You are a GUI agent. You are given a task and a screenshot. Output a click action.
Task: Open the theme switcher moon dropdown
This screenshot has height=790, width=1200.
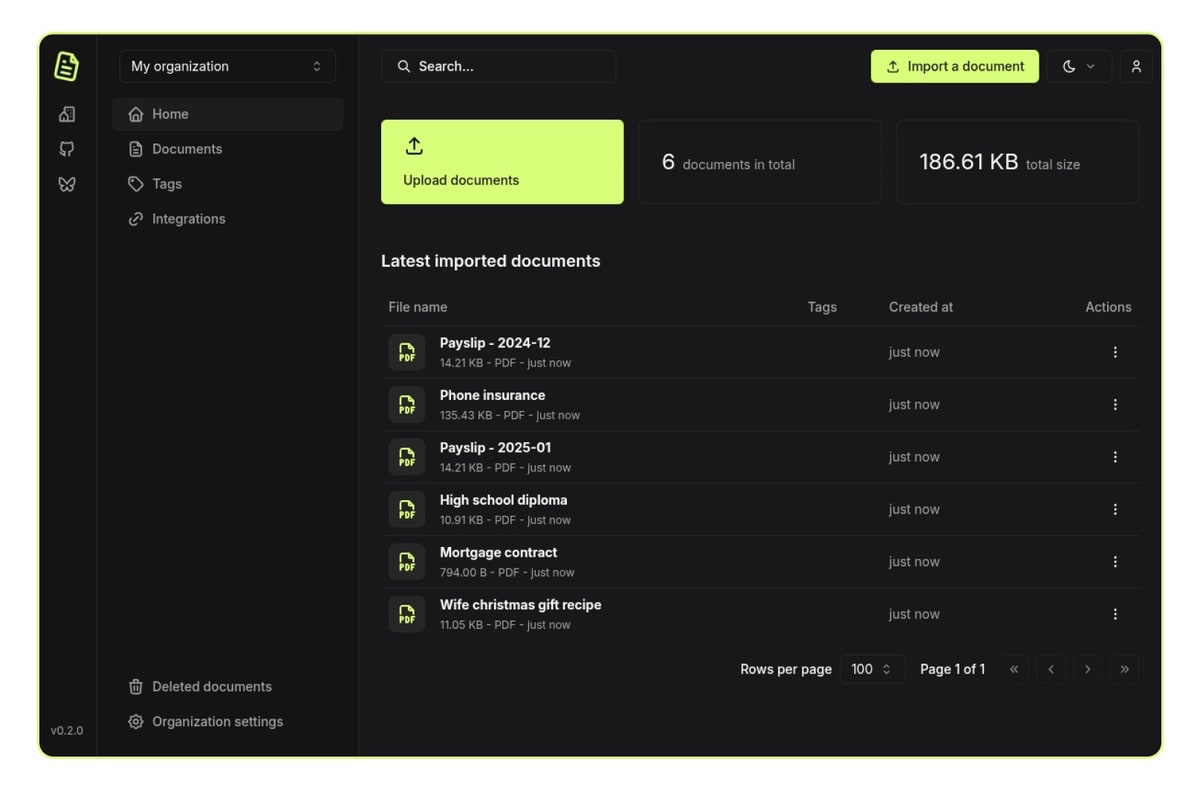[x=1078, y=67]
